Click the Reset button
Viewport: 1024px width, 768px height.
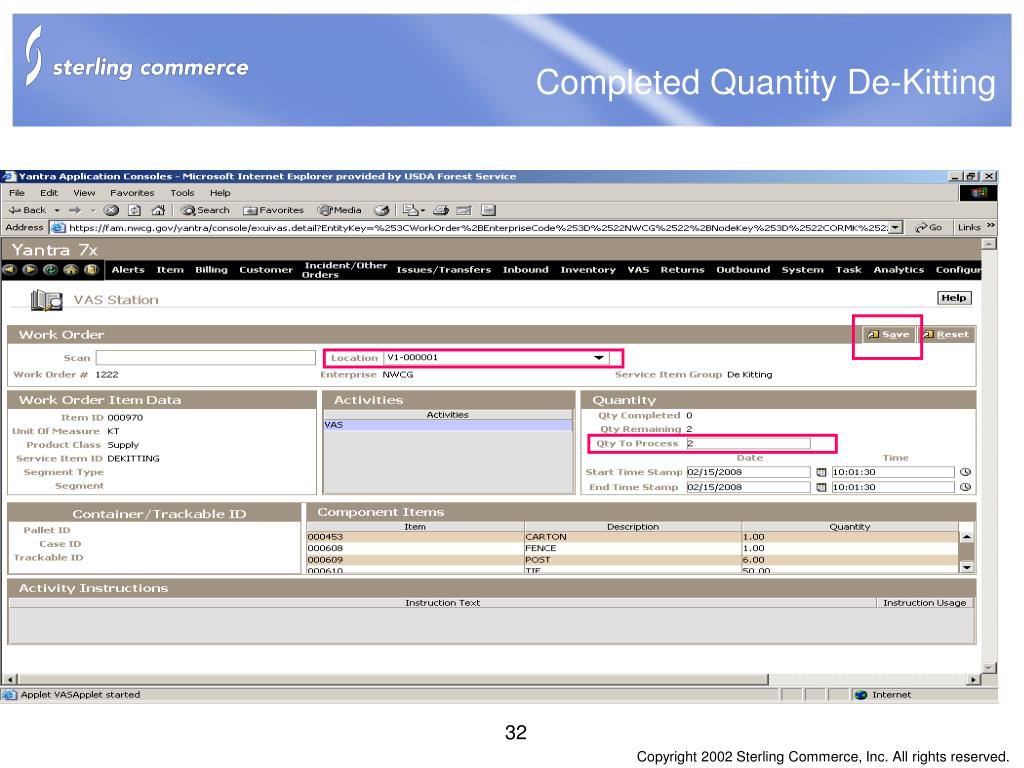coord(946,334)
